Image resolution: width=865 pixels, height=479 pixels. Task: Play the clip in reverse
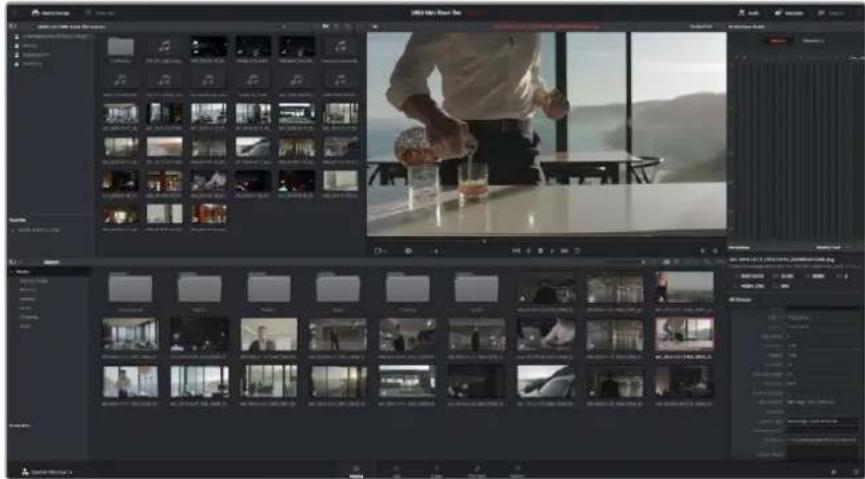click(528, 251)
